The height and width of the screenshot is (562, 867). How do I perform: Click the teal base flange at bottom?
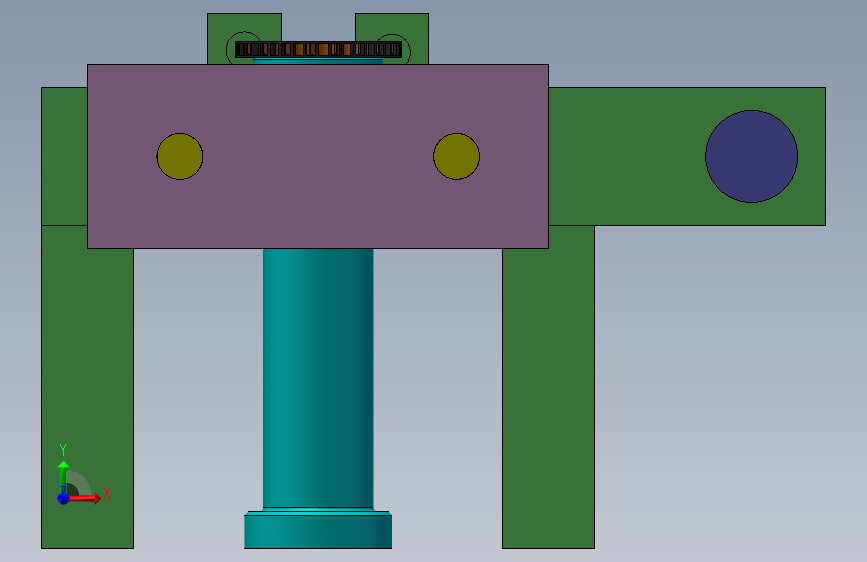318,531
